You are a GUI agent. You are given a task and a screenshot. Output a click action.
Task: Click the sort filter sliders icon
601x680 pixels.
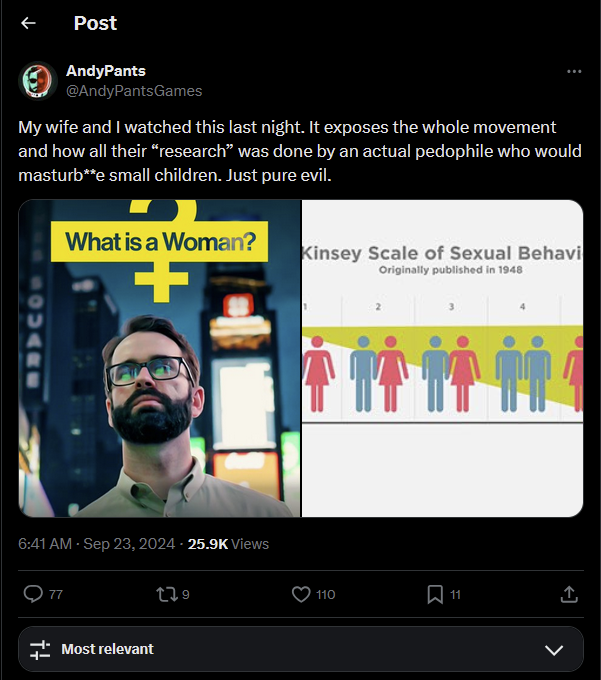pos(40,649)
